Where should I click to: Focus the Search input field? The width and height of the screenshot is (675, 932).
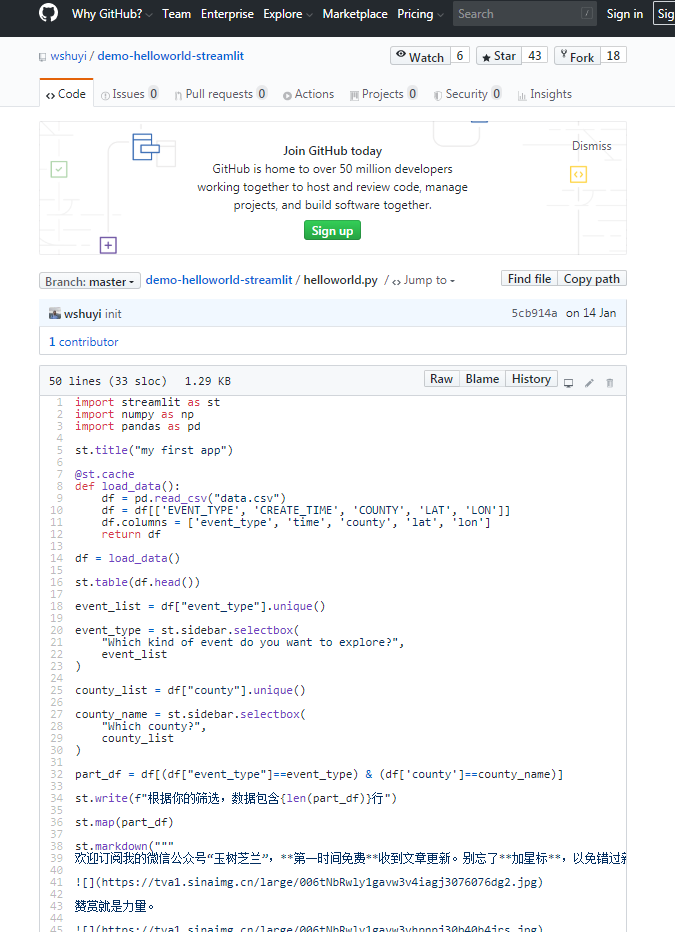tap(525, 14)
